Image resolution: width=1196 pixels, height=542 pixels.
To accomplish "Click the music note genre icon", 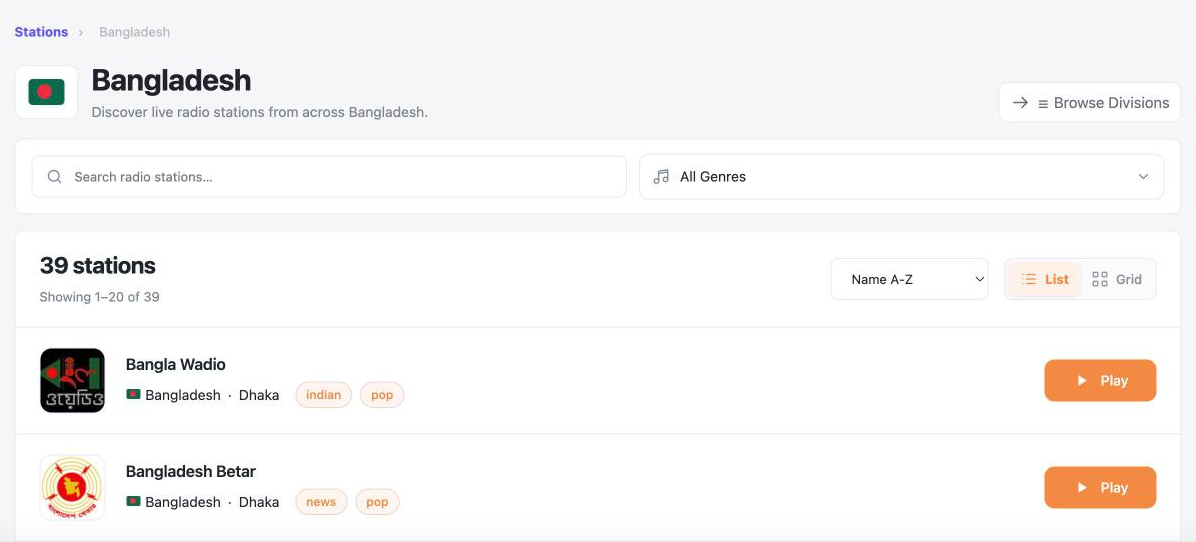I will [x=661, y=177].
